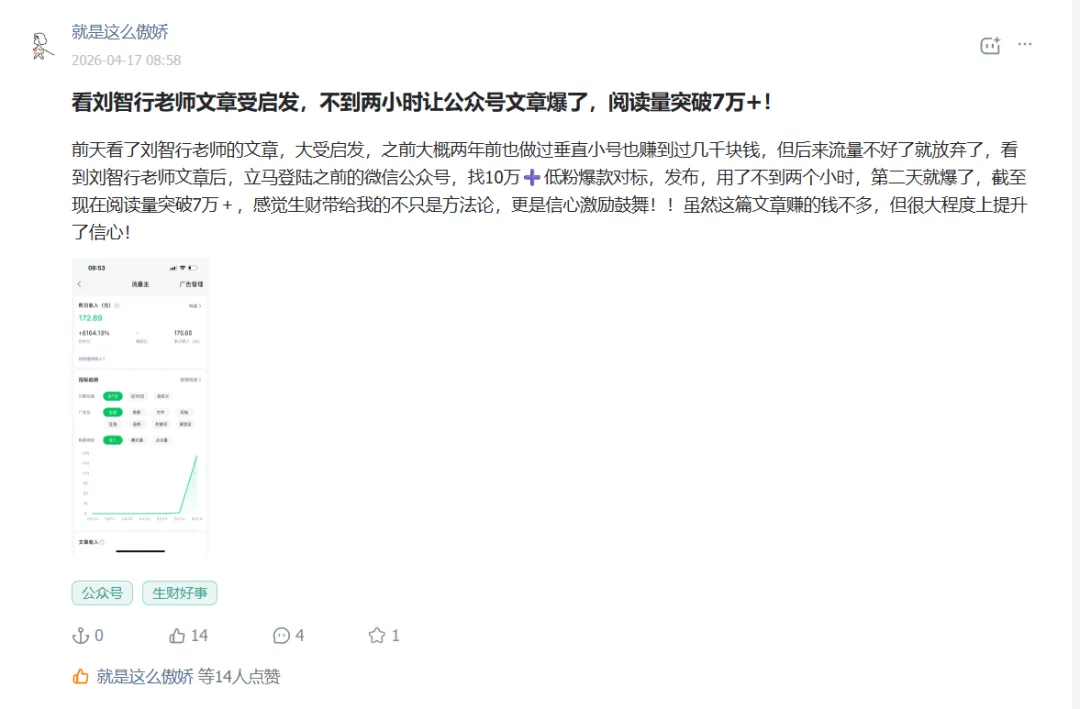Open liker name 就是这么傲娇 in likes row
The width and height of the screenshot is (1080, 709).
coord(145,677)
